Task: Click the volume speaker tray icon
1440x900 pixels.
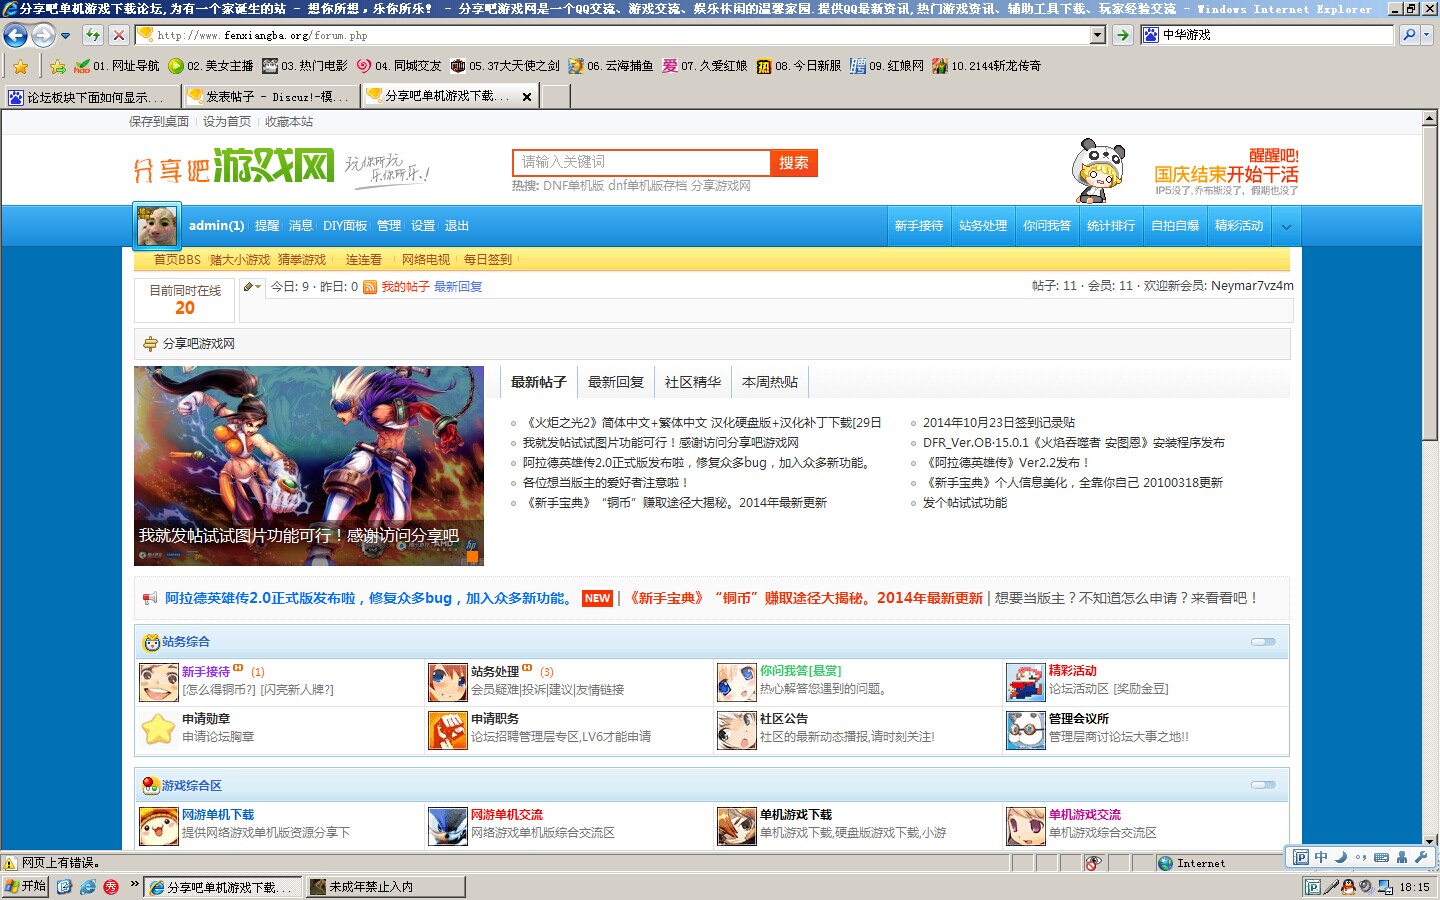Action: tap(1365, 887)
